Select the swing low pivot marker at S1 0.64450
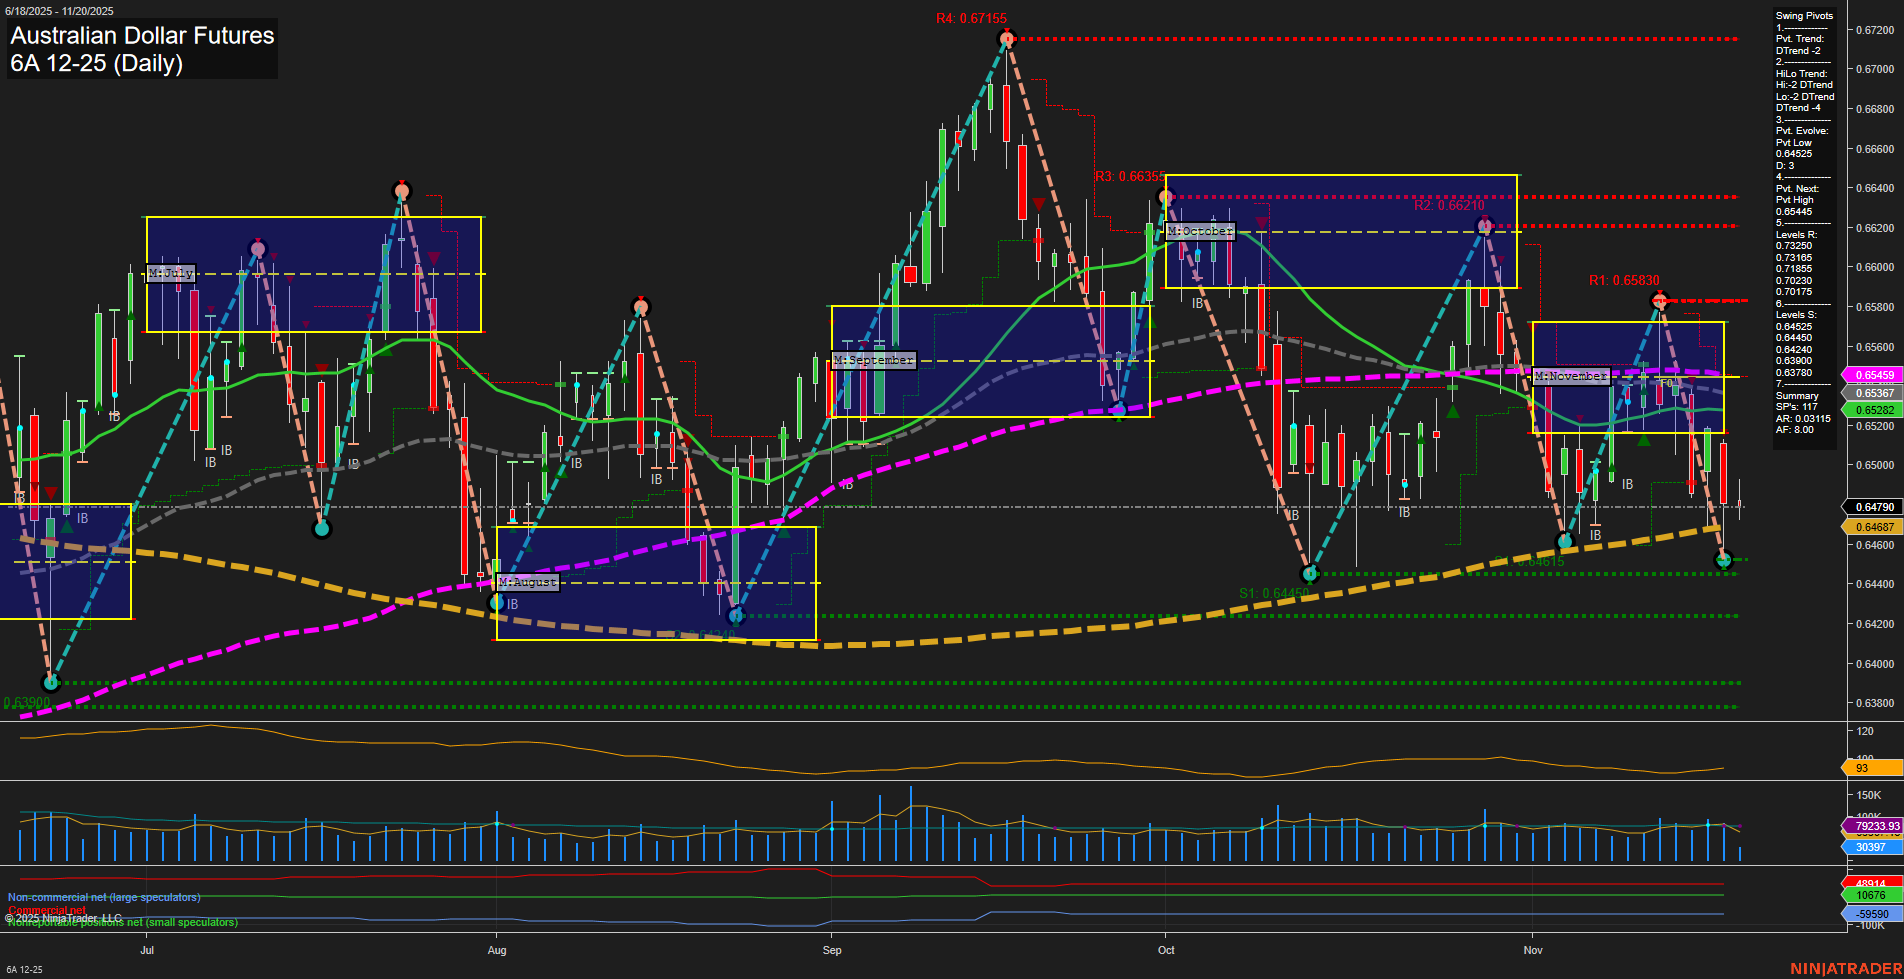Viewport: 1904px width, 979px height. (x=1310, y=574)
